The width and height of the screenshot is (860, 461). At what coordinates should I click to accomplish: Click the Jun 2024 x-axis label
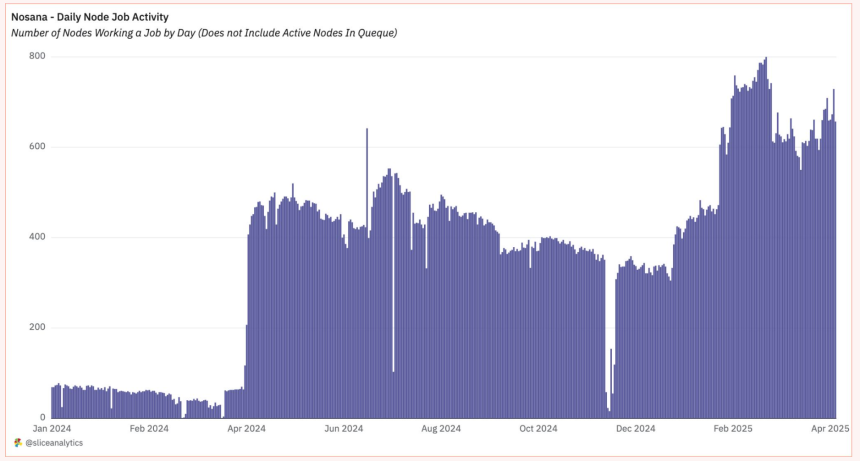344,428
